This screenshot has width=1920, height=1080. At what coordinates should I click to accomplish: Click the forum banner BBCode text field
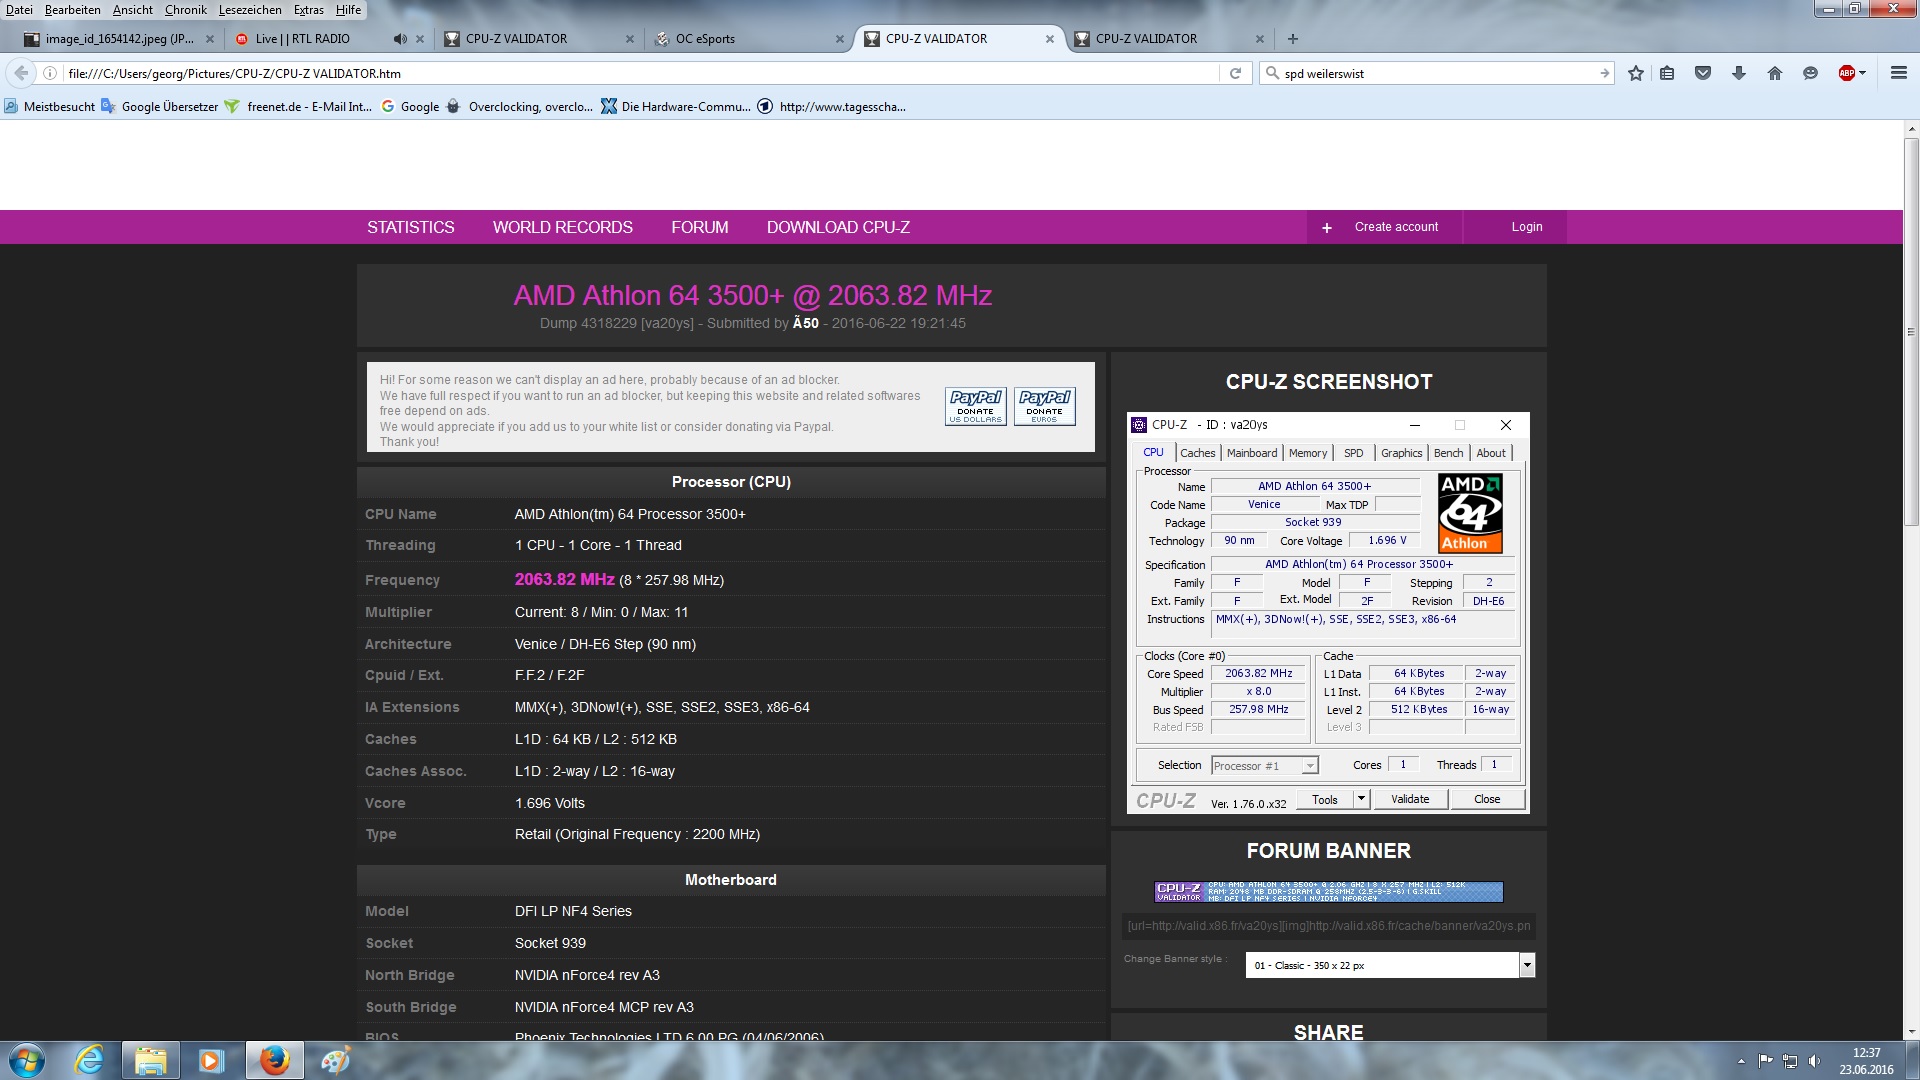tap(1328, 926)
